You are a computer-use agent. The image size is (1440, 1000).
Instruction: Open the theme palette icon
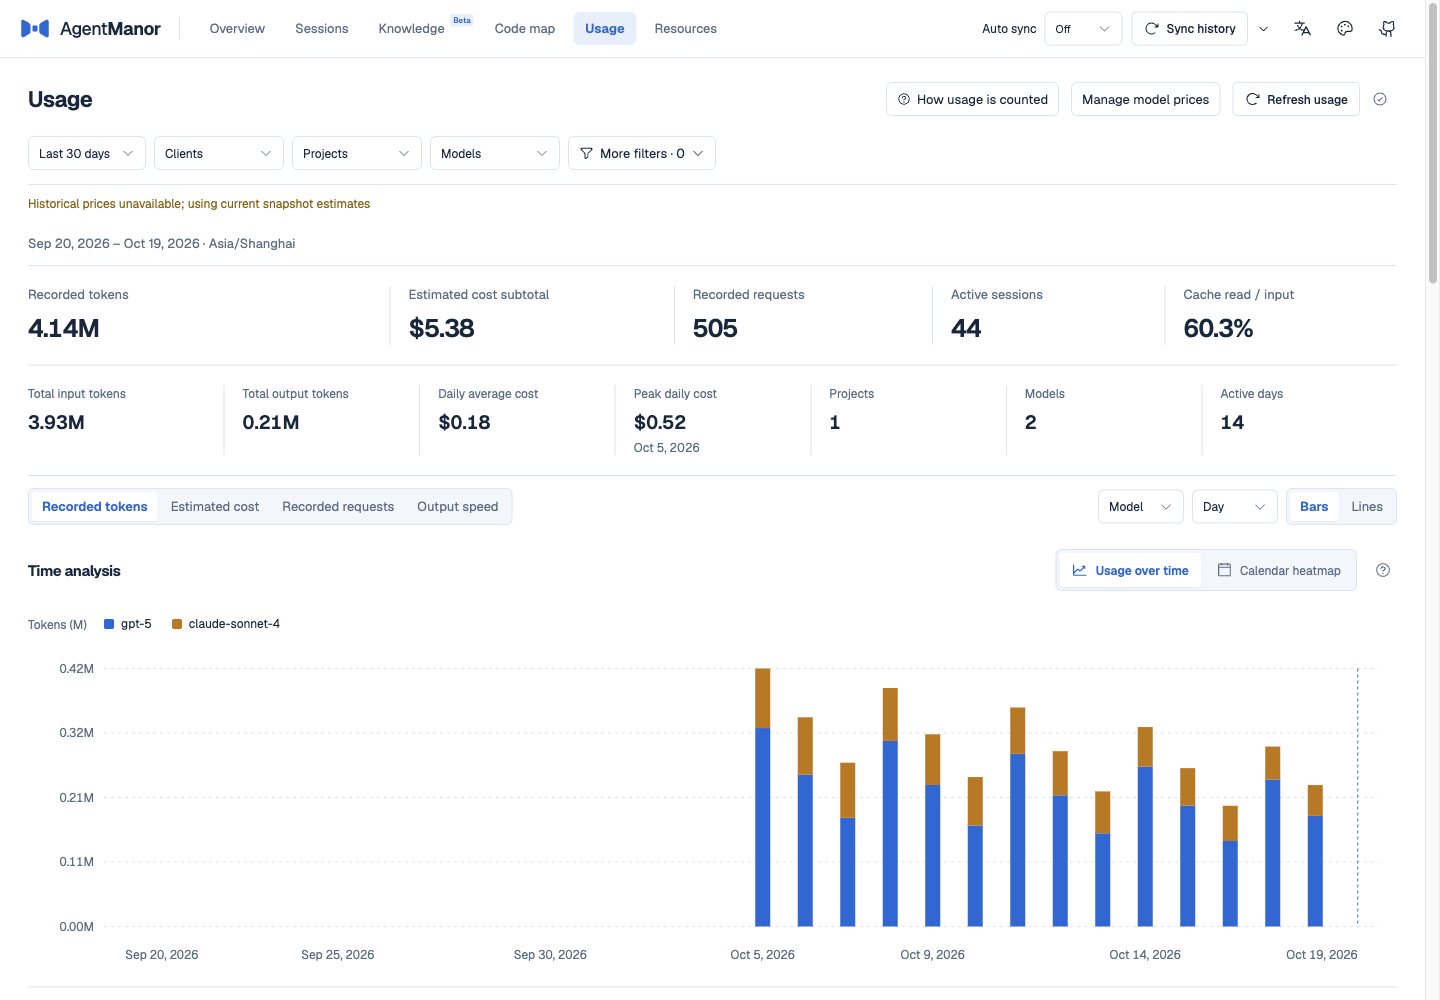[x=1345, y=29]
